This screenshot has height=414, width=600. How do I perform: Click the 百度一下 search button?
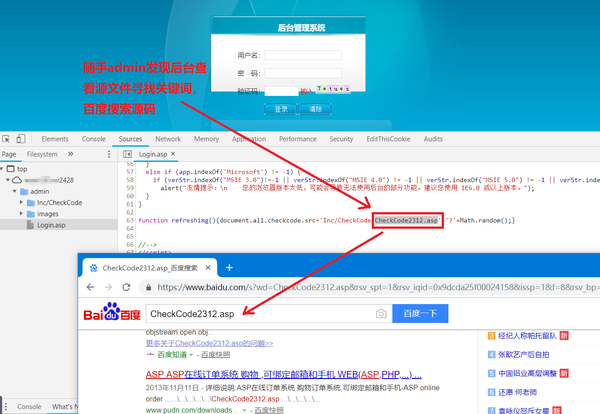[420, 314]
